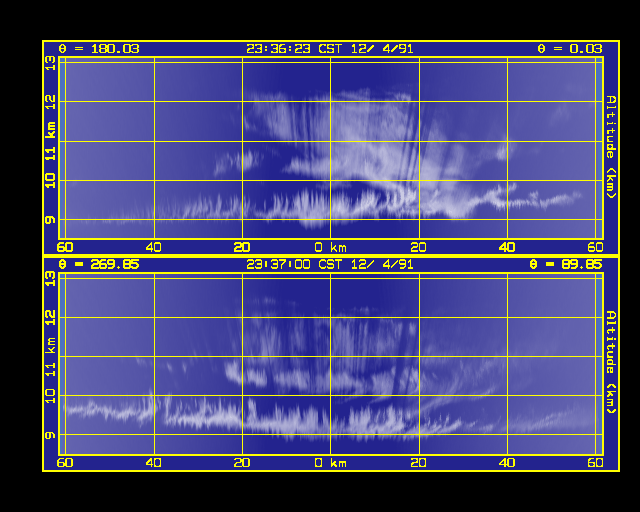The image size is (640, 512).
Task: Click altitude tick 9 in the 23:36:23 panel
Action: point(50,220)
